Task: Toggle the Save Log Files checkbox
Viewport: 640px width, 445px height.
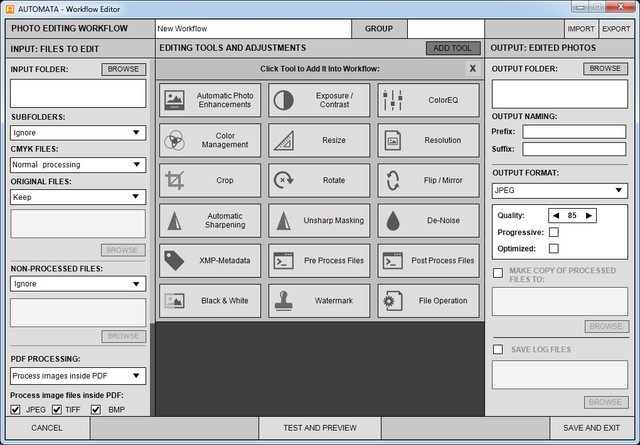Action: tap(498, 349)
